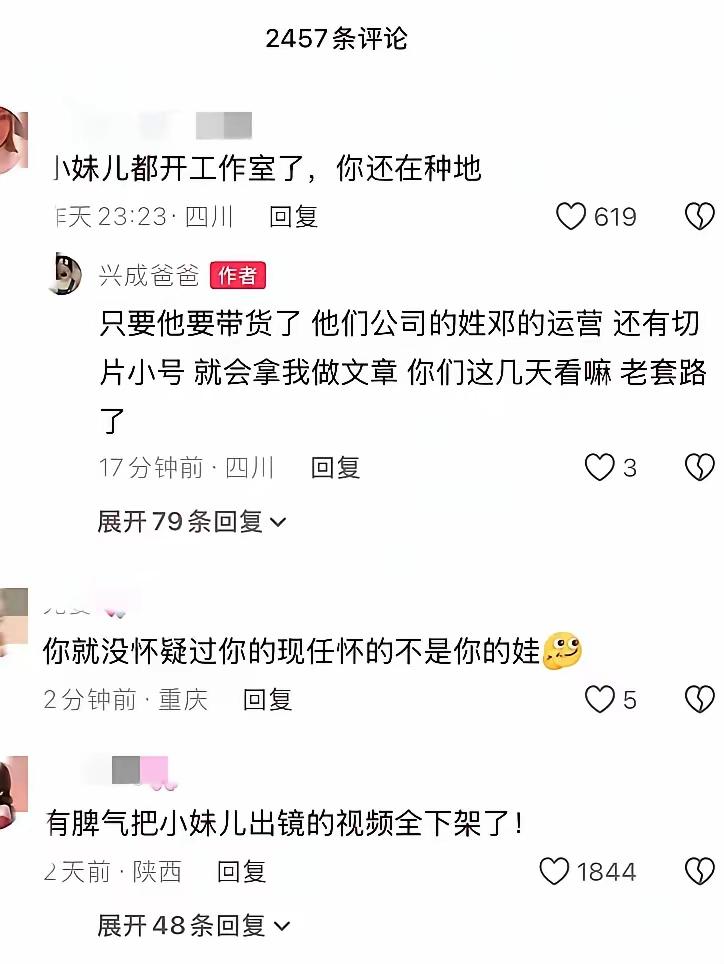Screen dimensions: 724x964
Task: Tap the 作者 badge
Action: pos(238,275)
